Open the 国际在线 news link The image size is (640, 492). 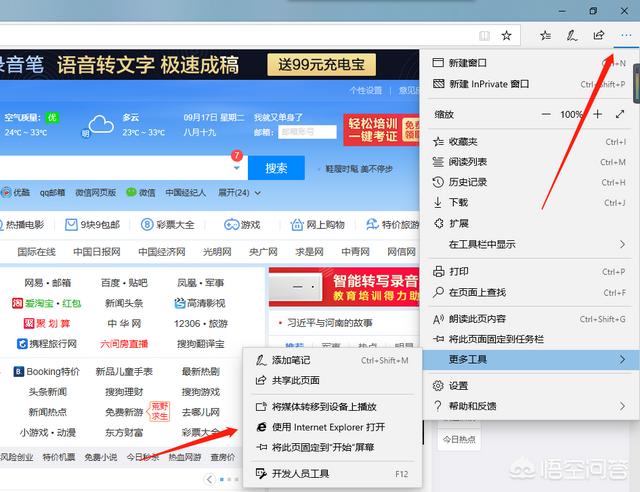(36, 252)
